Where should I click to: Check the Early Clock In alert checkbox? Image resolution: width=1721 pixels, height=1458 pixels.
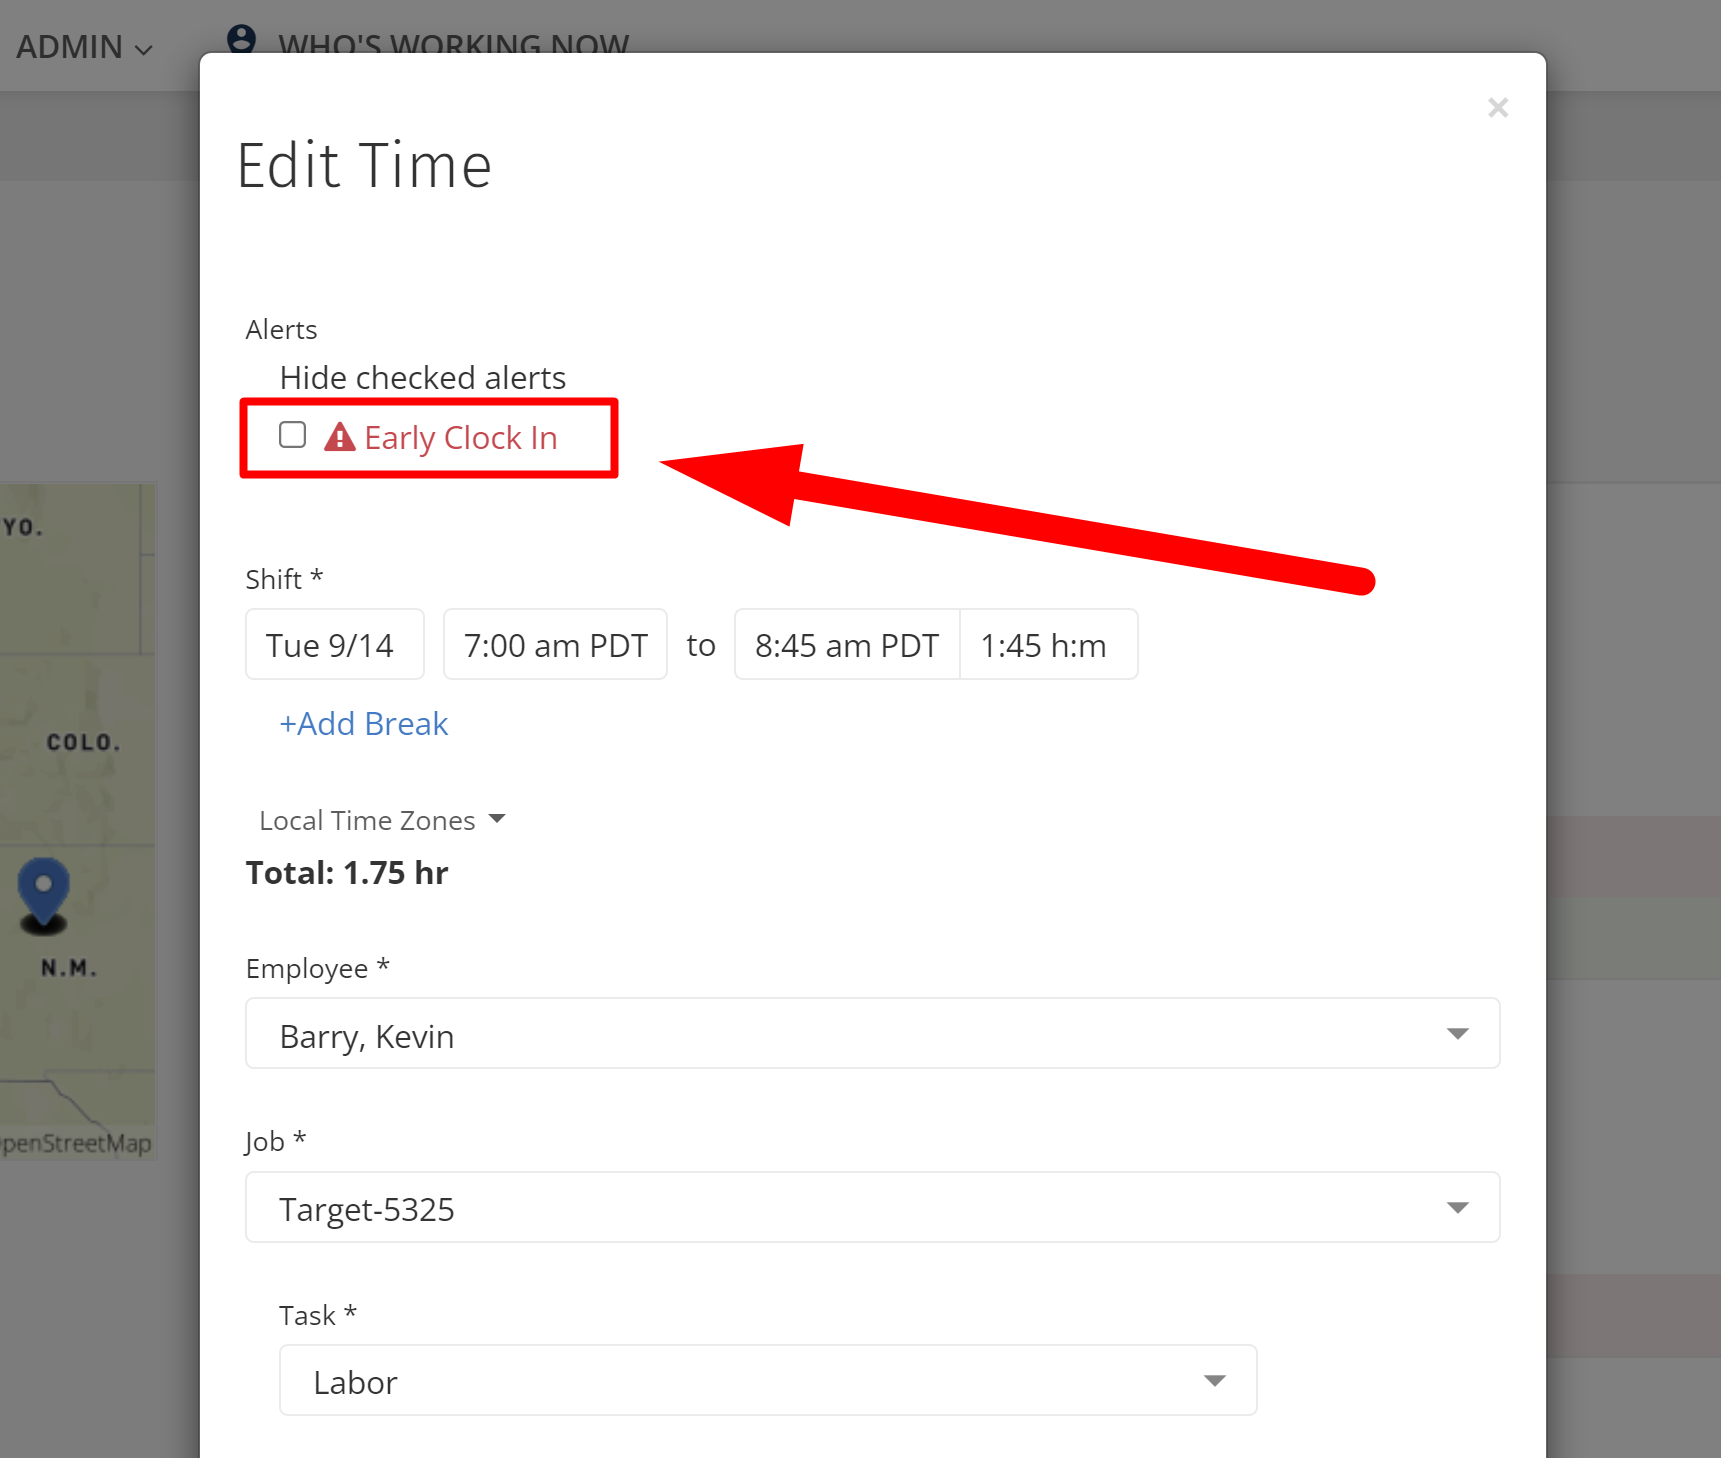click(292, 435)
